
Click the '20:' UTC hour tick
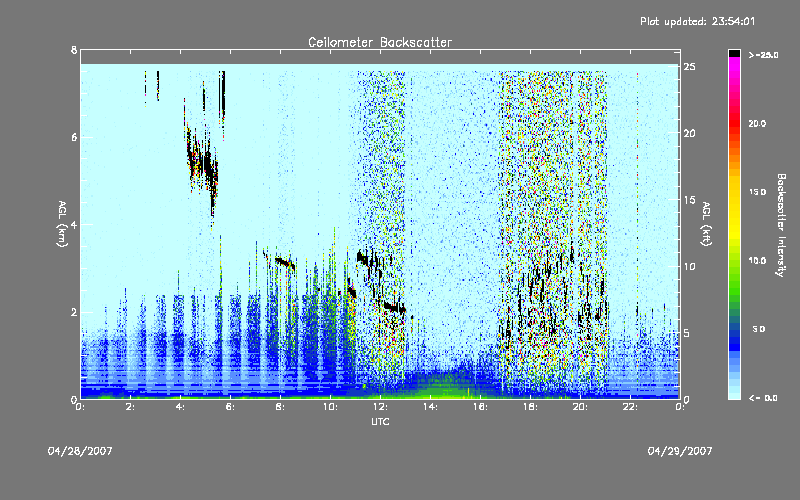[x=580, y=407]
